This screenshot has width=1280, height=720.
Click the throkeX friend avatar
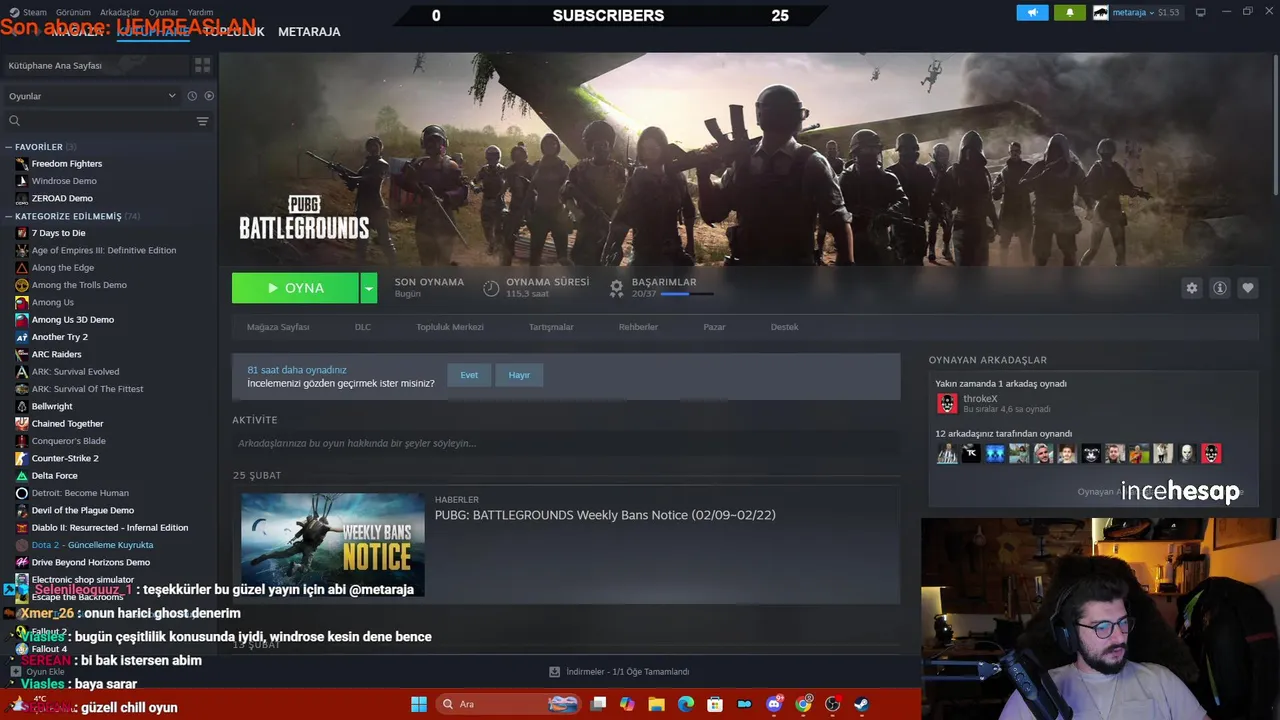[x=947, y=404]
